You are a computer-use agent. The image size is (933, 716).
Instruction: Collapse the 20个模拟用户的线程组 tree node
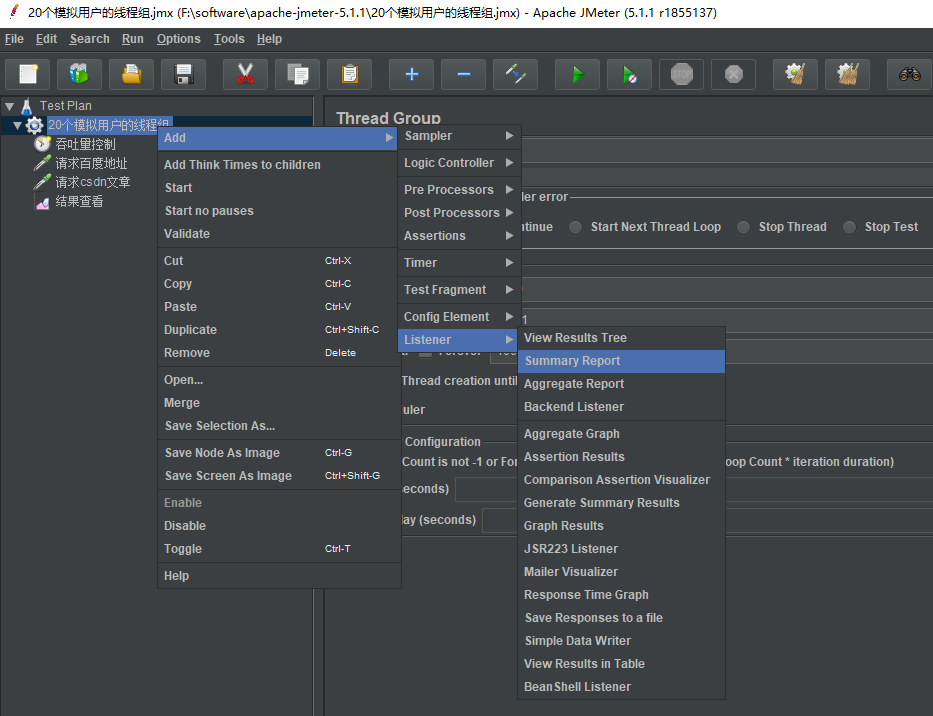(17, 126)
